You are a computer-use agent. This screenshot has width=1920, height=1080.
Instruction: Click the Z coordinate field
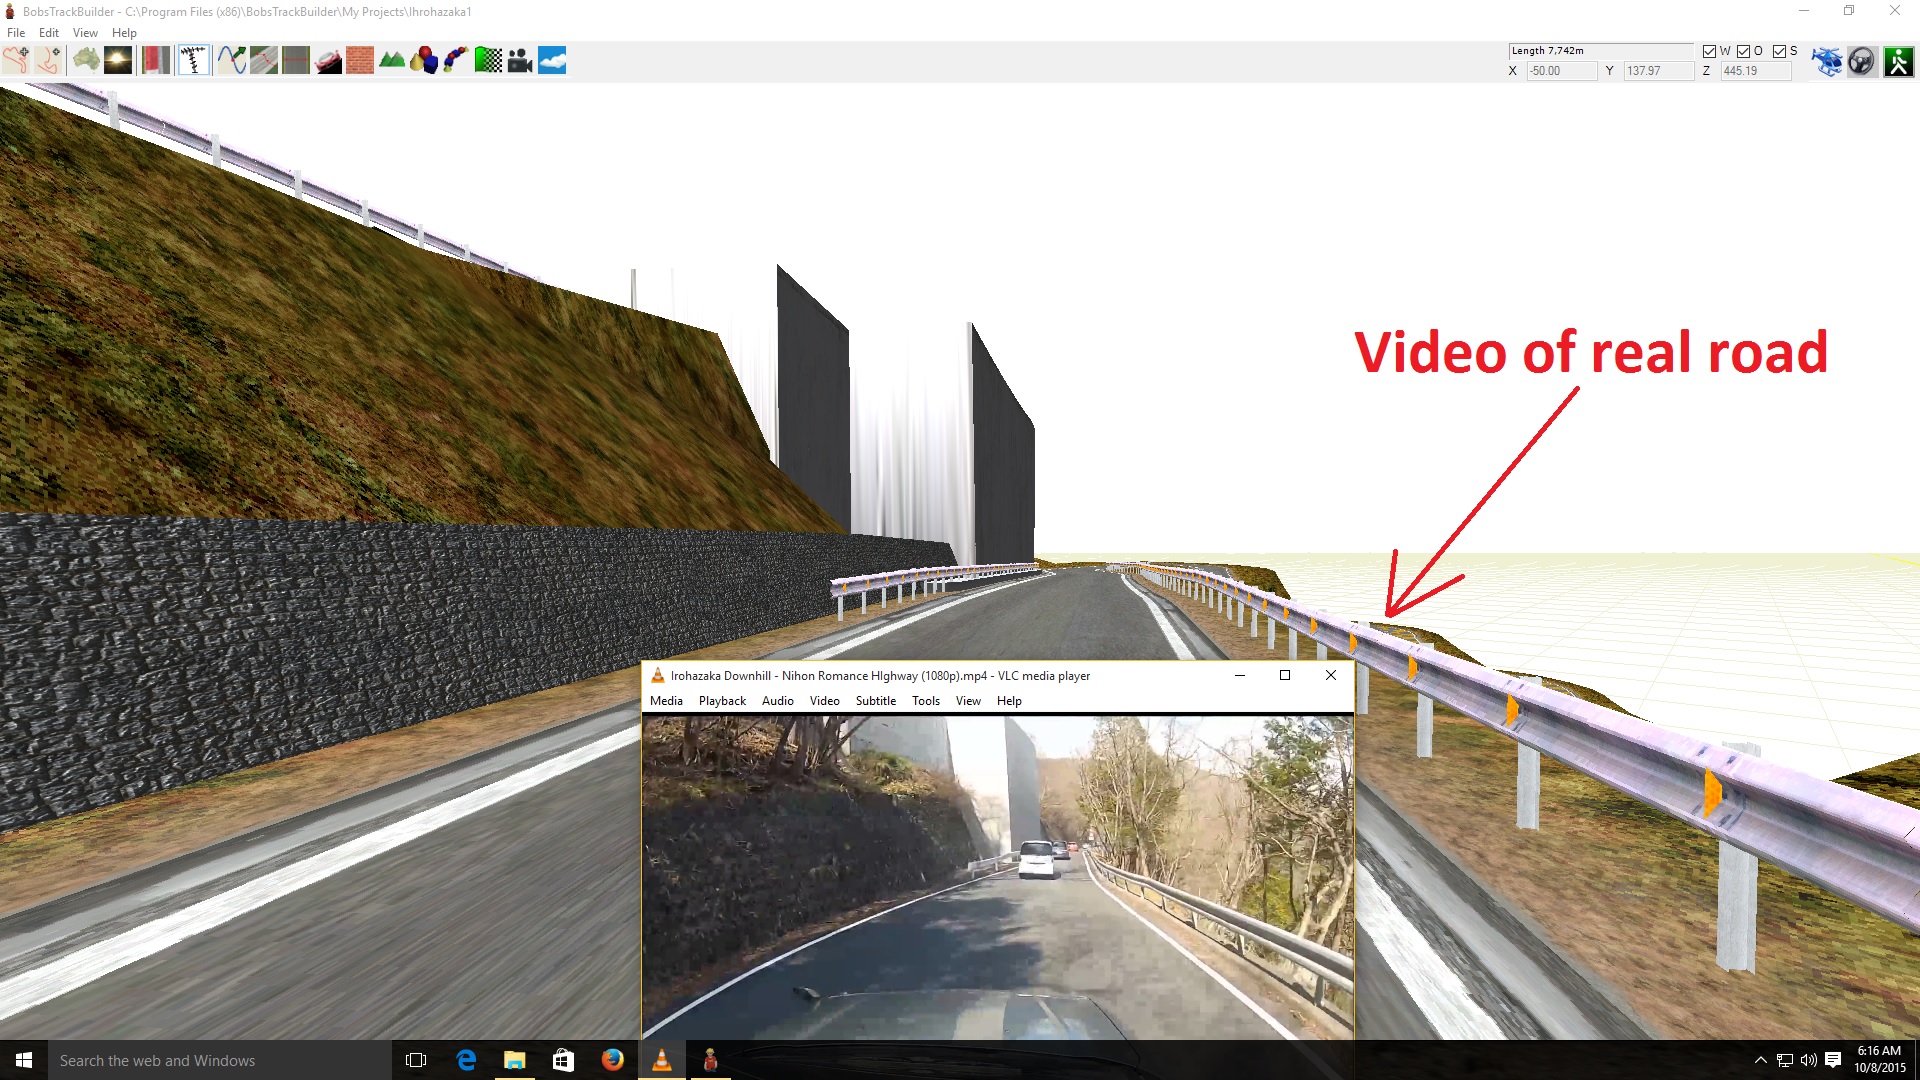click(x=1755, y=71)
